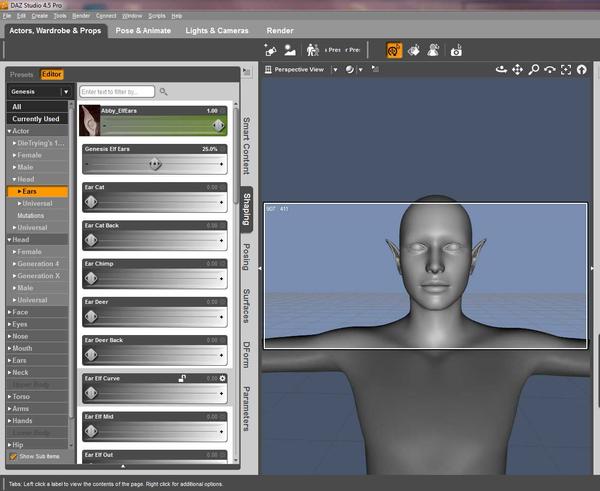Click the collapse arrow at viewport left edge
Viewport: 600px width, 491px height.
(260, 268)
